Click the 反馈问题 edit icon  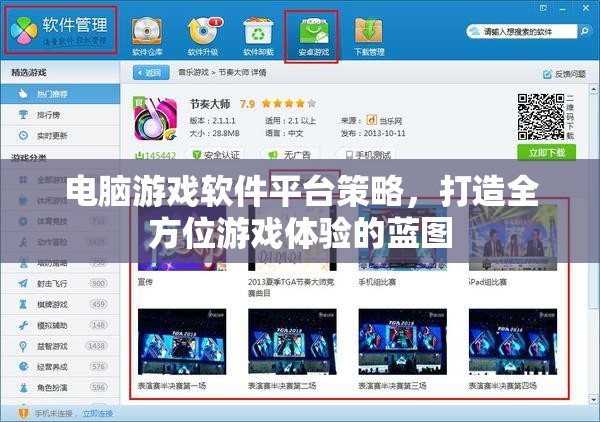(547, 74)
